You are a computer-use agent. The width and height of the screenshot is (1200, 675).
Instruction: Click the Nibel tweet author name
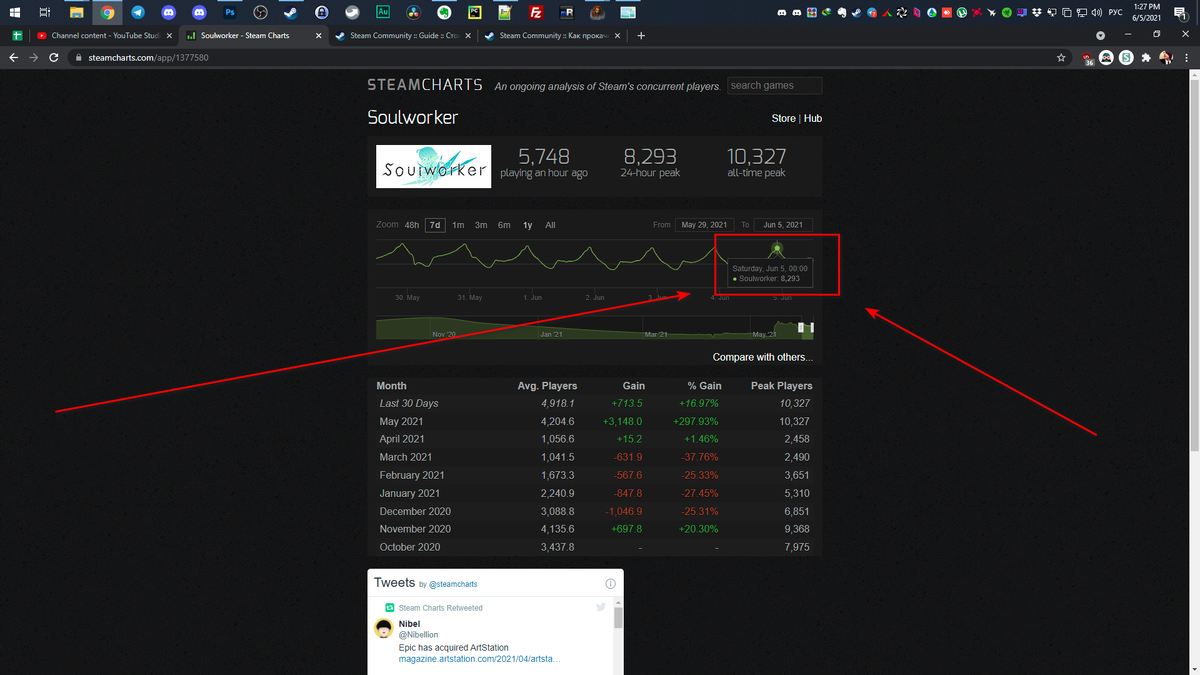pyautogui.click(x=409, y=624)
